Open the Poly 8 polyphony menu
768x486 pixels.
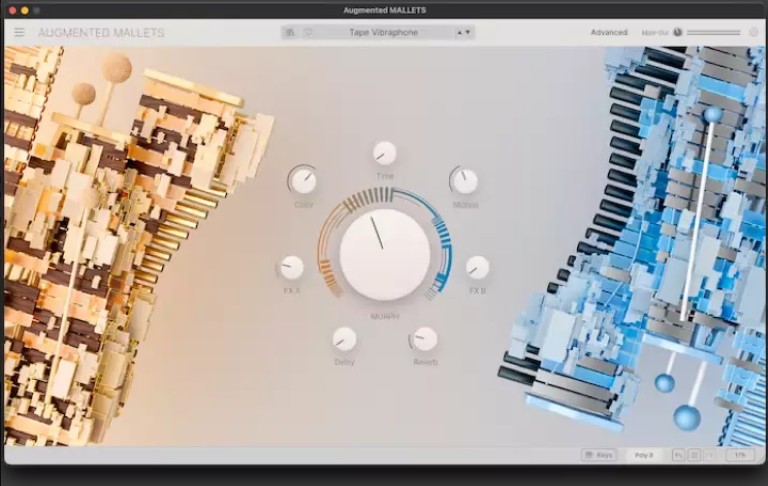click(x=644, y=455)
